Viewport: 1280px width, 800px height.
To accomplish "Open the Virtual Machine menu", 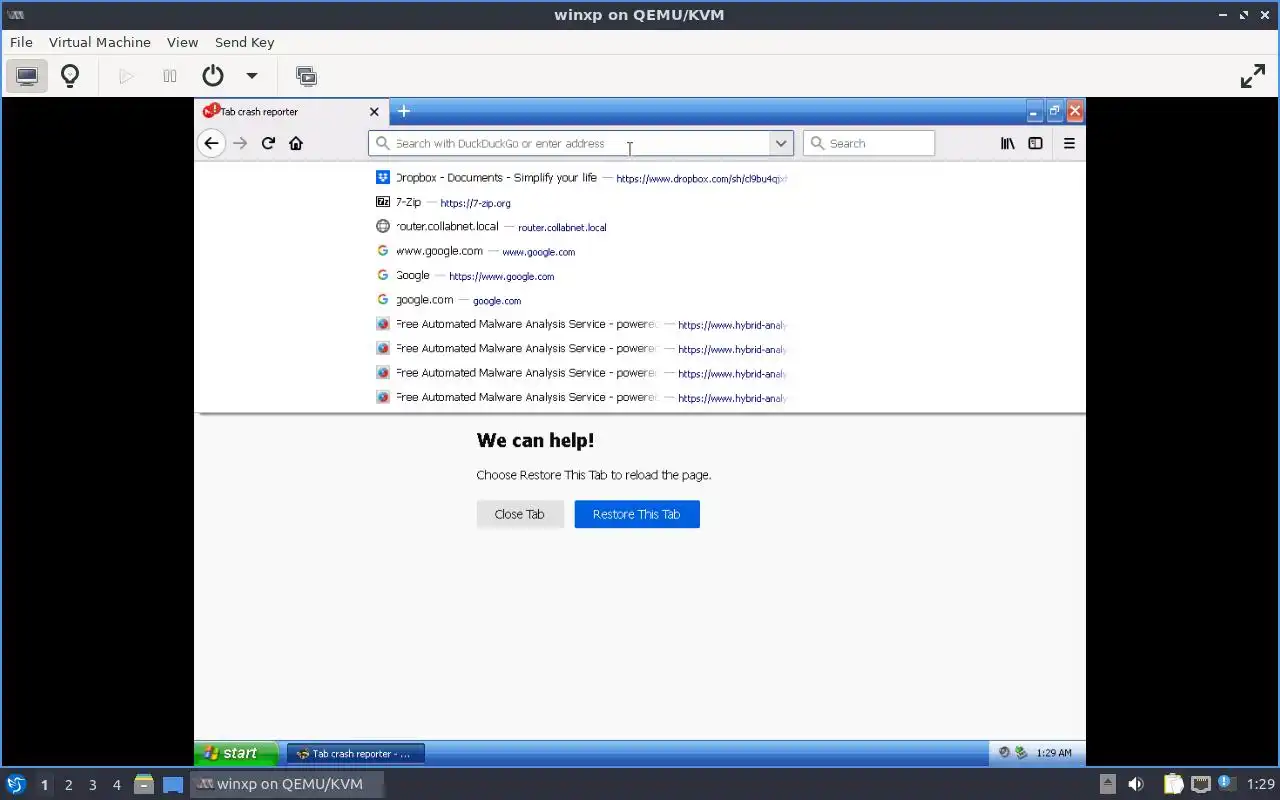I will click(x=100, y=42).
